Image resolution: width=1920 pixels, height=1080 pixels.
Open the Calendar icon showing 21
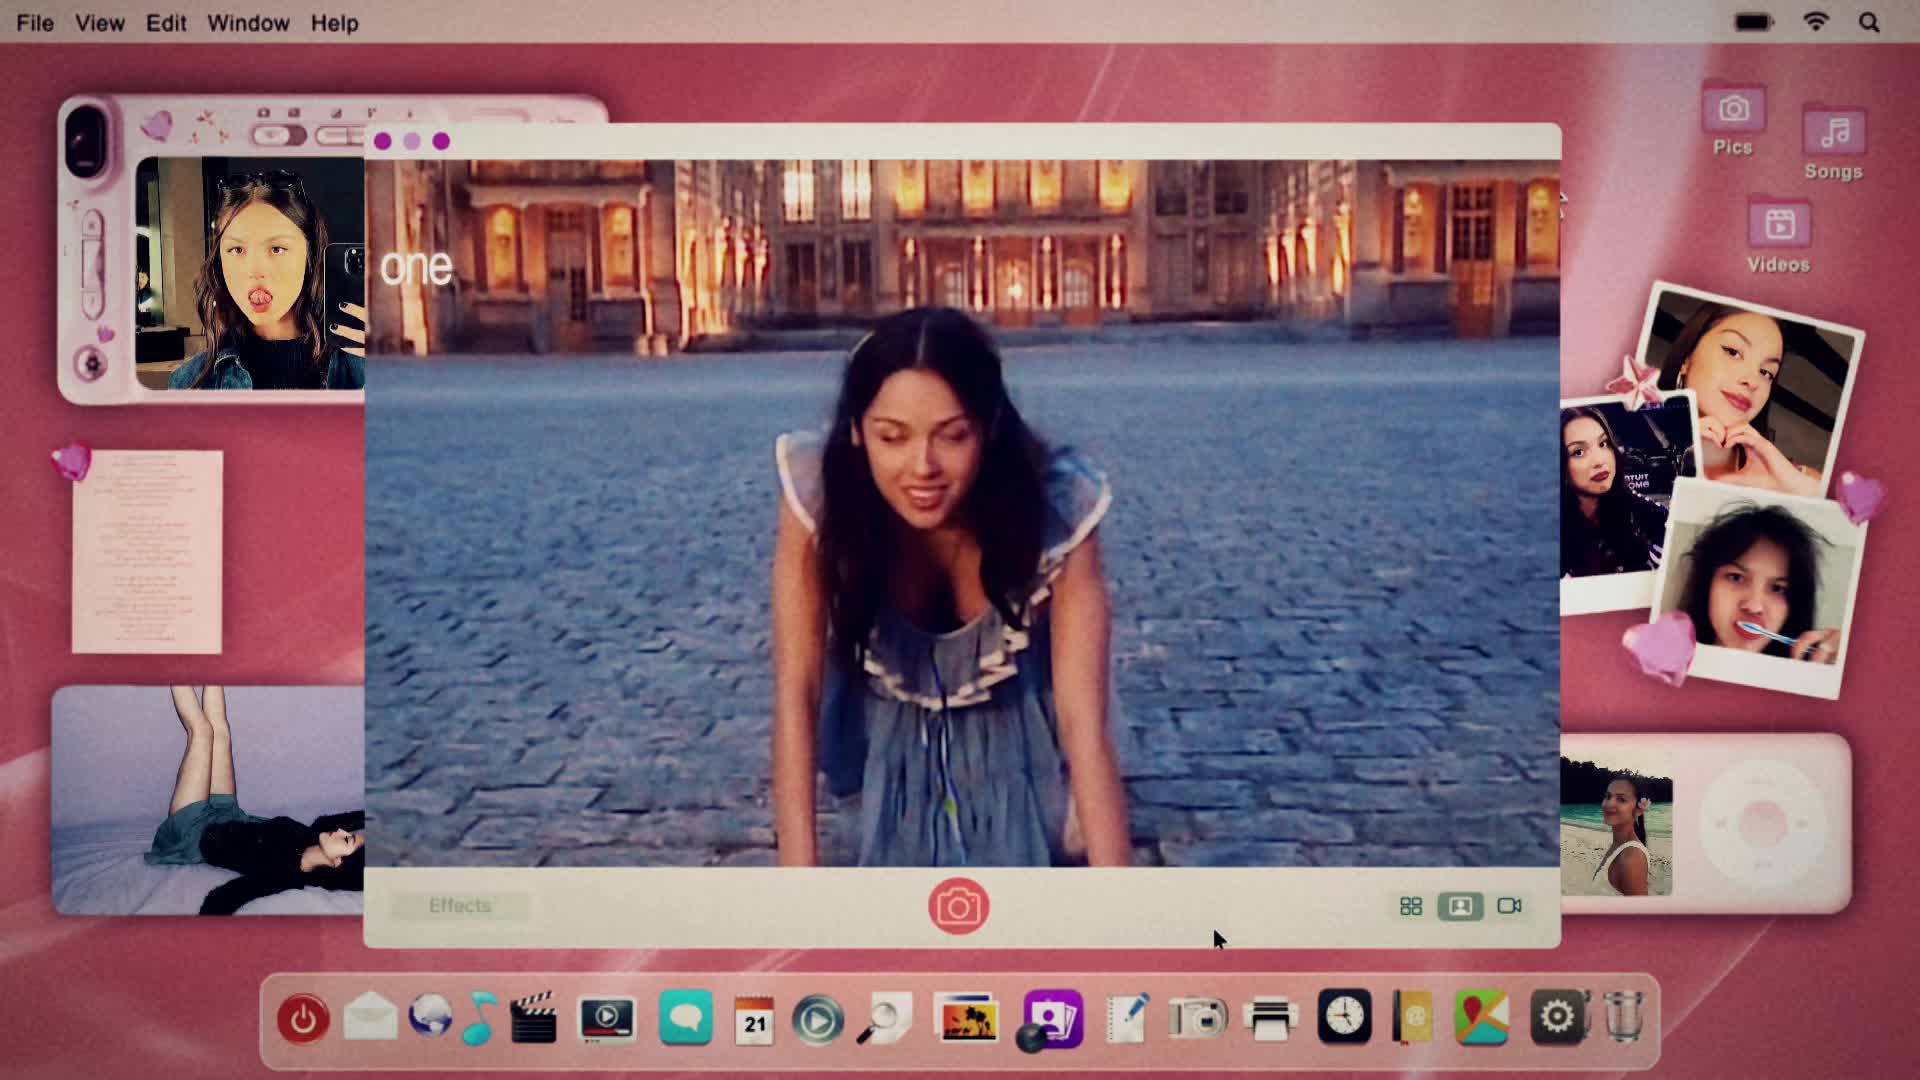(754, 1020)
